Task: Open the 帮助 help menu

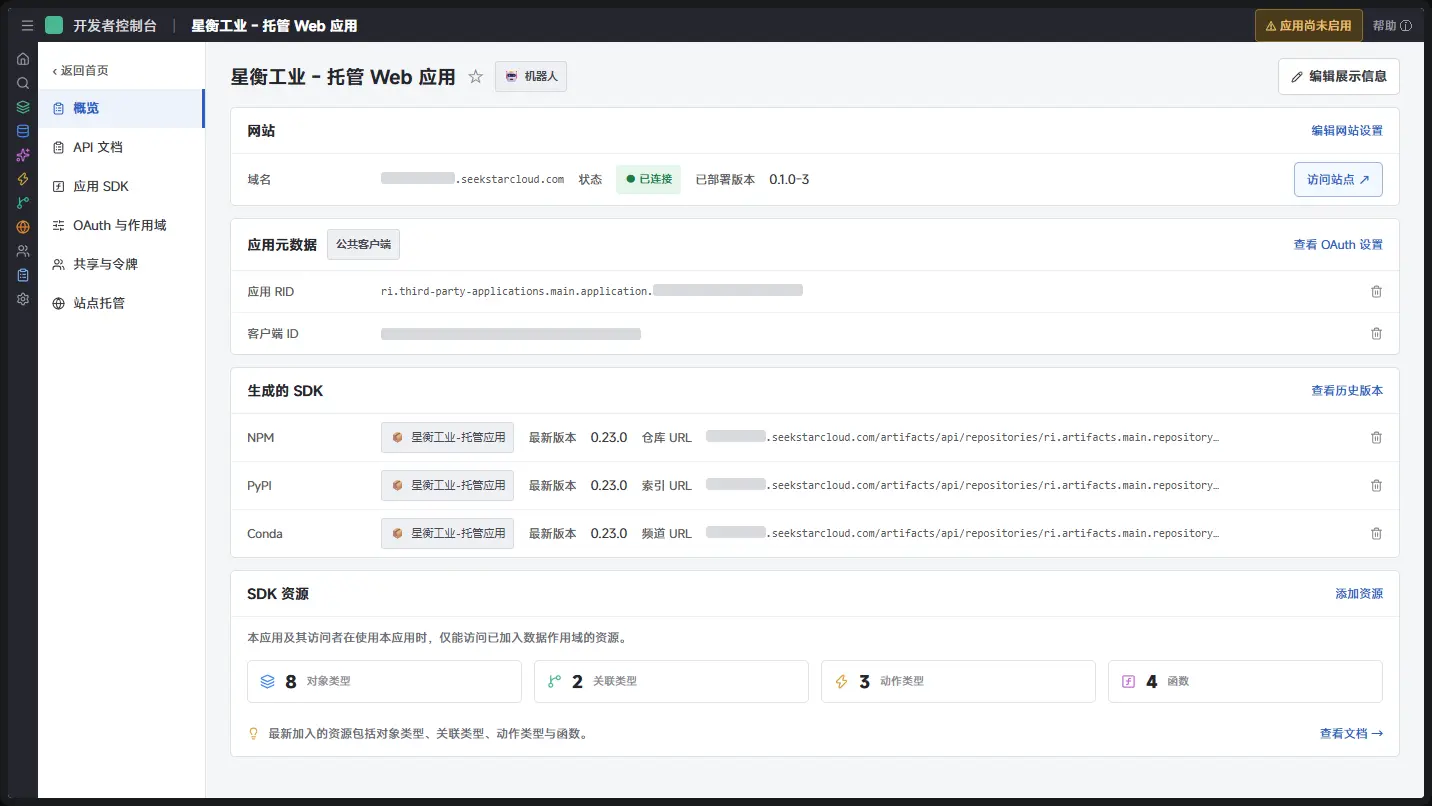Action: pyautogui.click(x=1392, y=26)
